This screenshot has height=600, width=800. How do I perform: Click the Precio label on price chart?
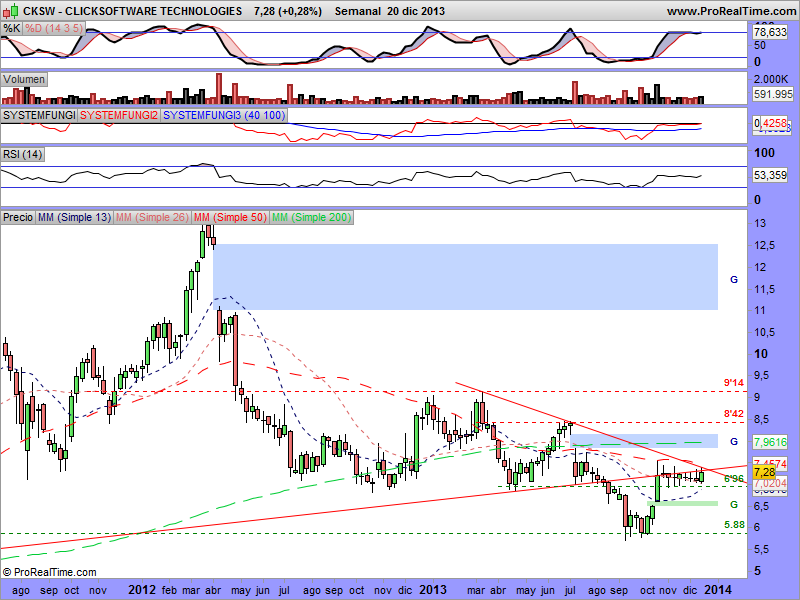click(x=18, y=217)
